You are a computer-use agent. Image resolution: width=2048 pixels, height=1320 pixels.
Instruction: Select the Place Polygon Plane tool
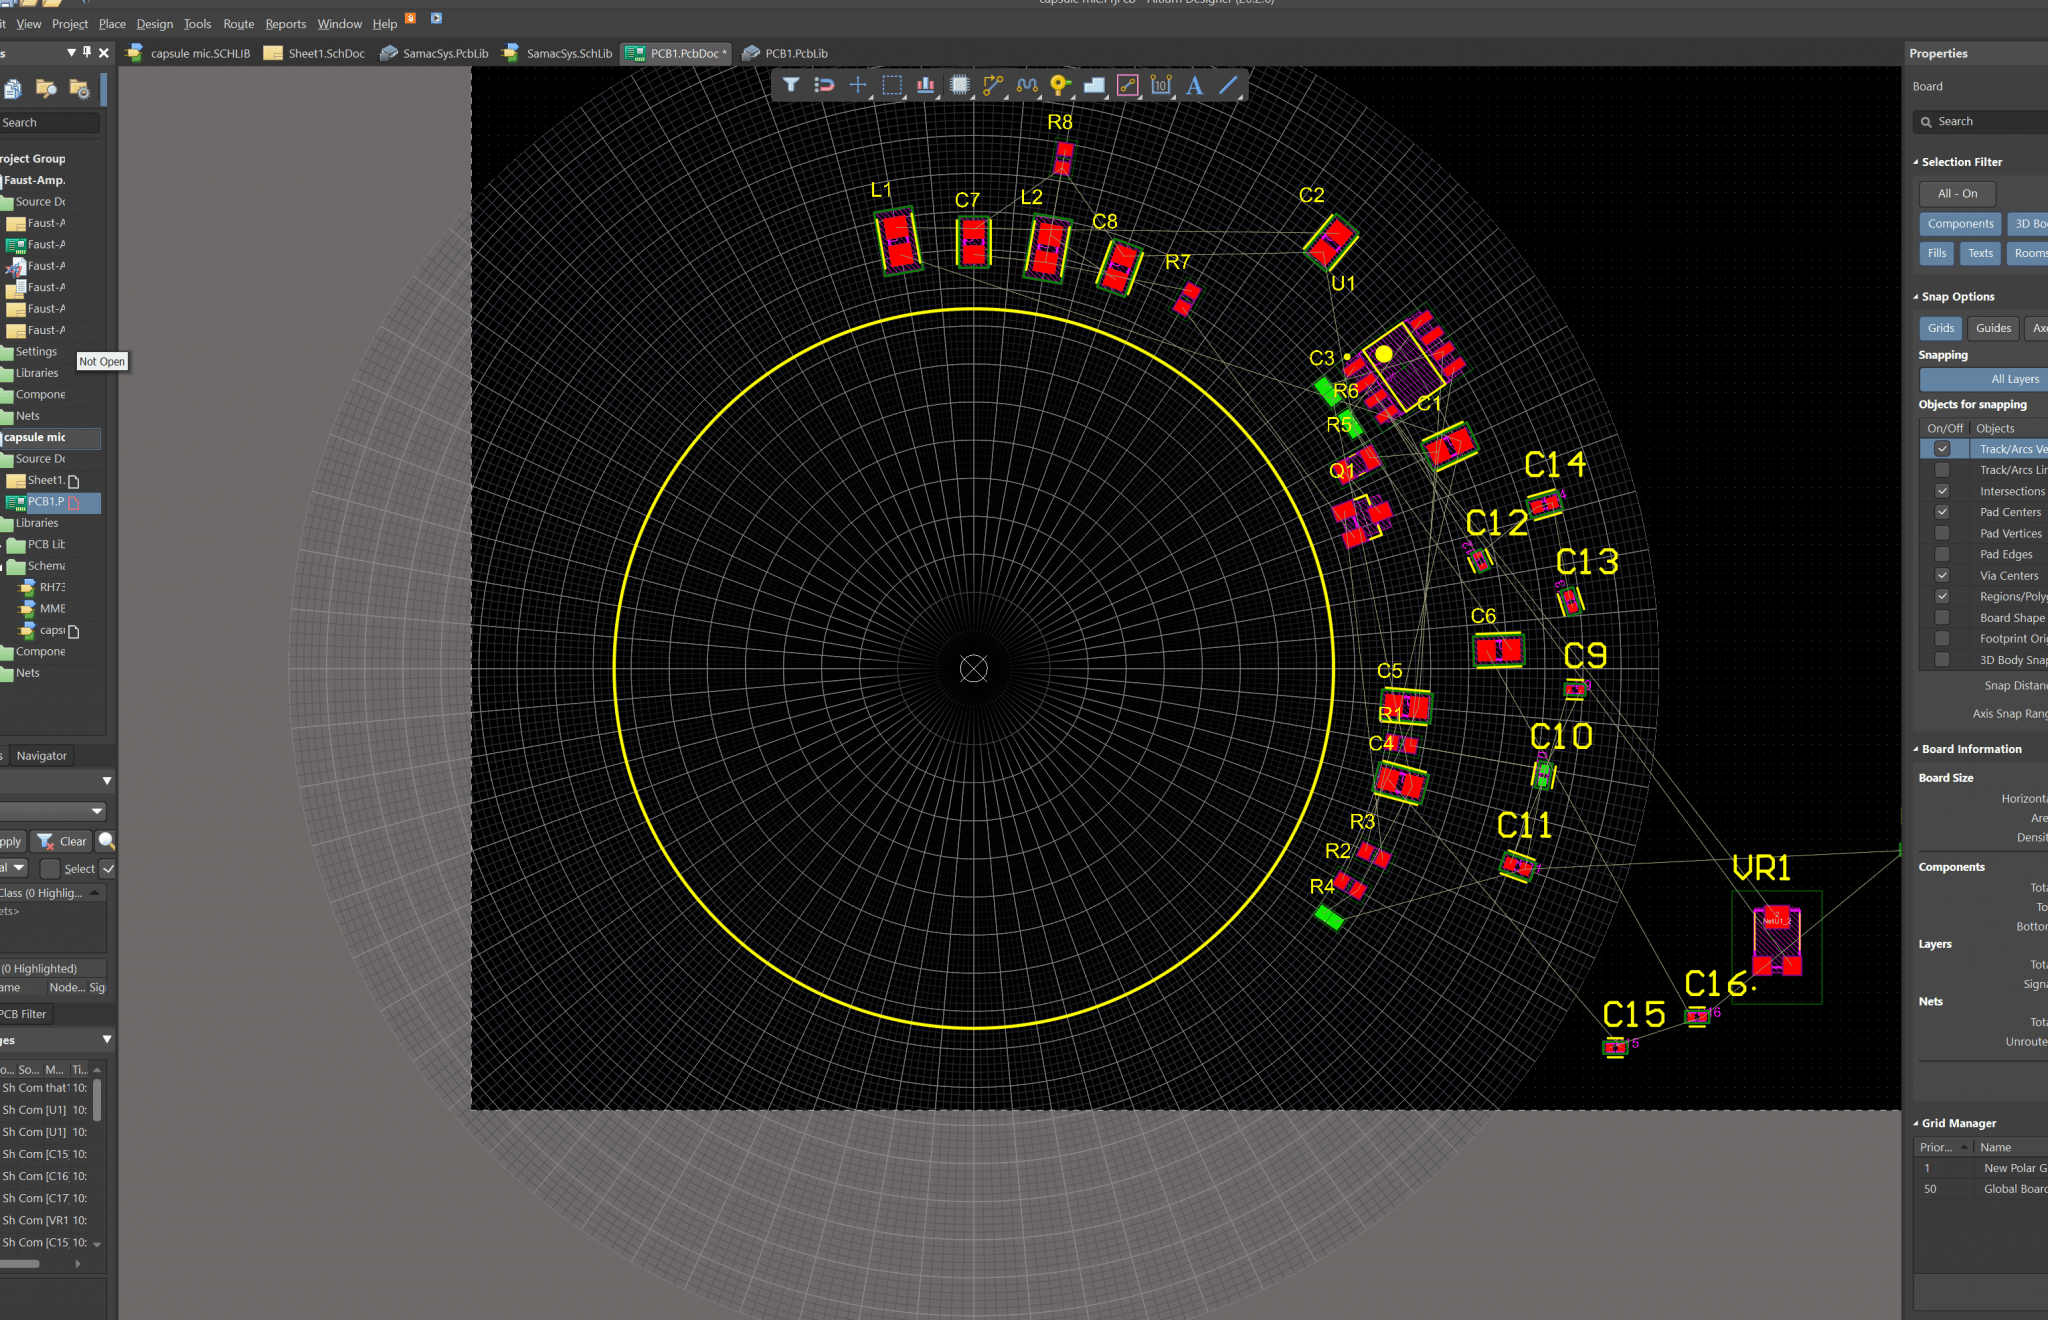click(1094, 85)
